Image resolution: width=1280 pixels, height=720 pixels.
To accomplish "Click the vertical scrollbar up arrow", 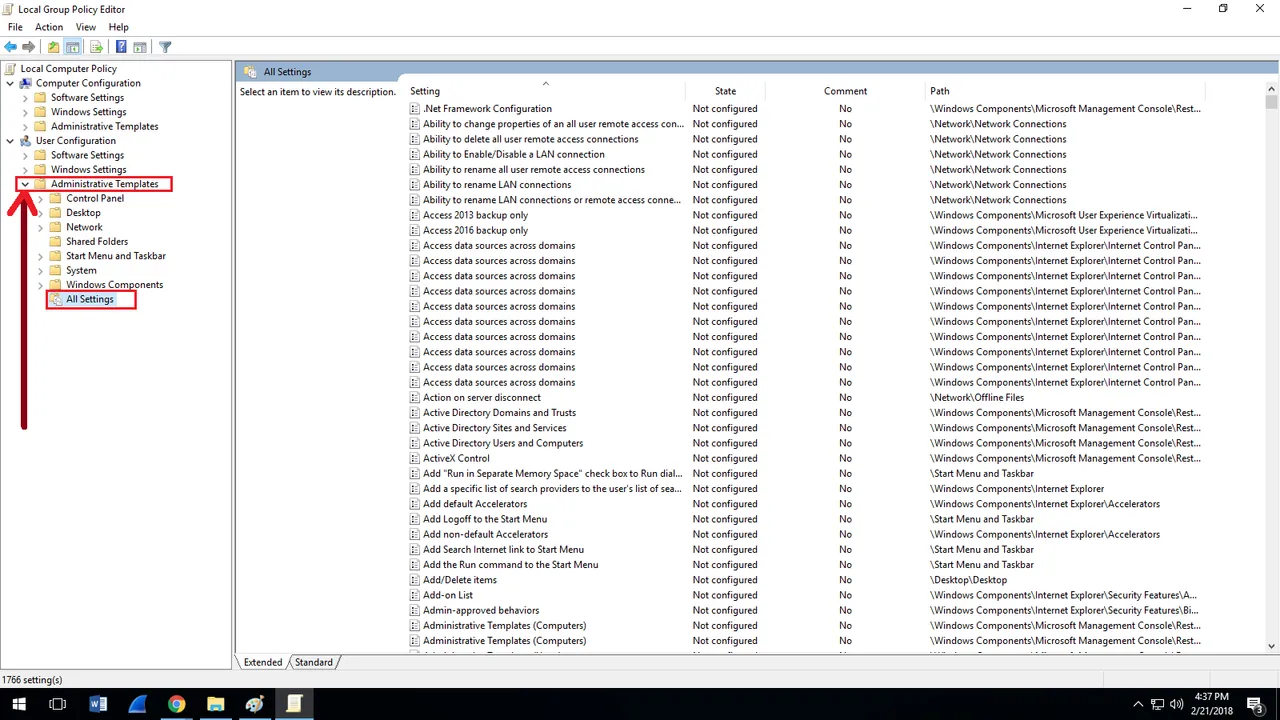I will pyautogui.click(x=1271, y=89).
